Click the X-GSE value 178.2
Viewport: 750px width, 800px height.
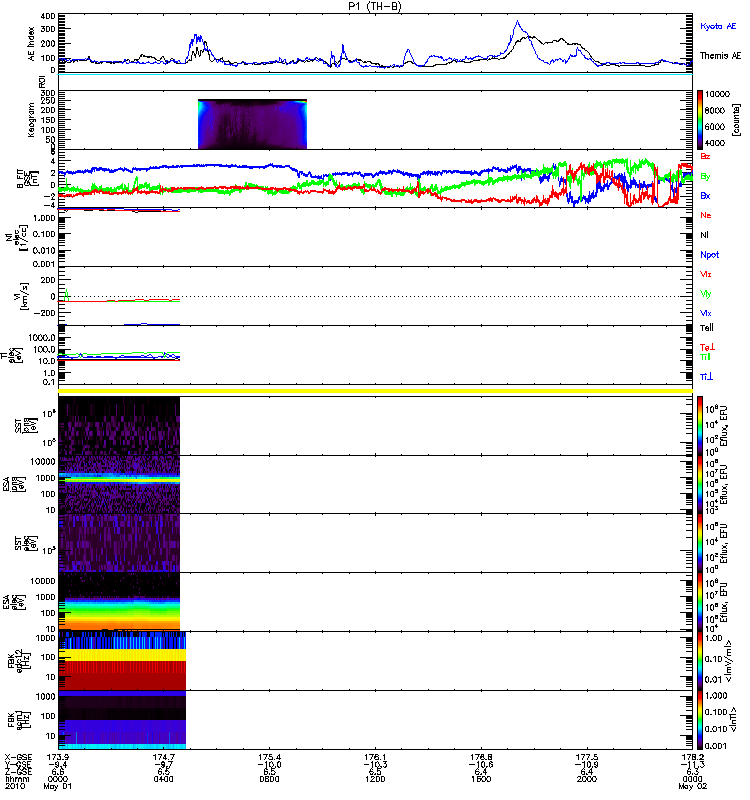(x=692, y=757)
